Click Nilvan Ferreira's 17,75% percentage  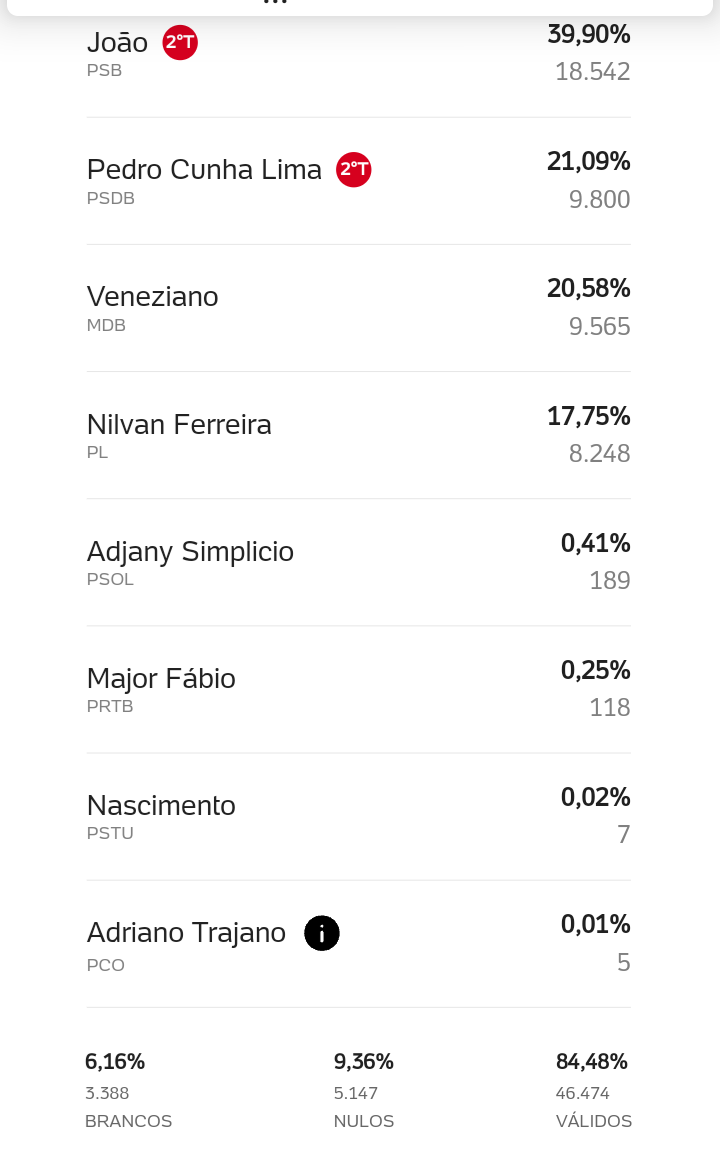(x=589, y=416)
